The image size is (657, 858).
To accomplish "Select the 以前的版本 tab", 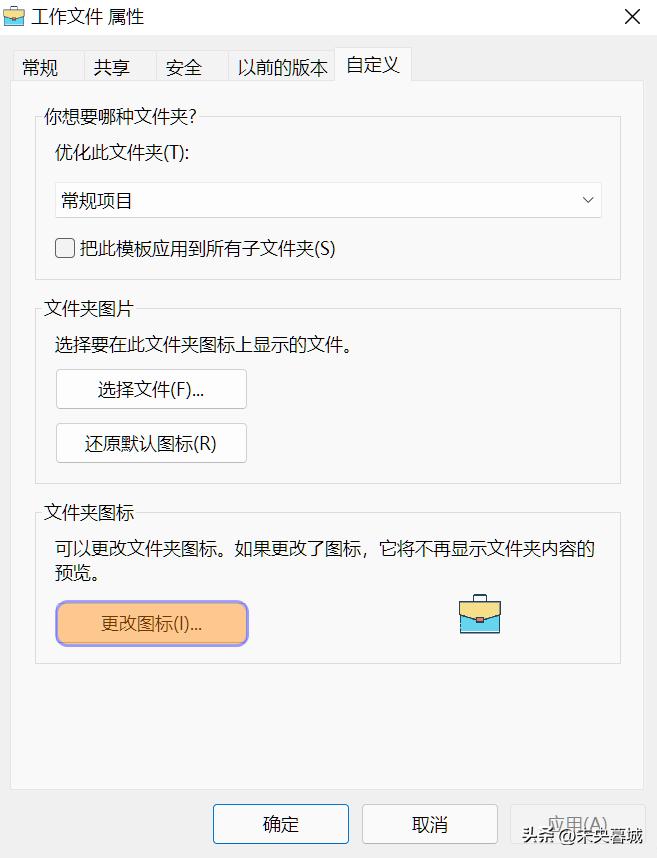I will point(285,67).
